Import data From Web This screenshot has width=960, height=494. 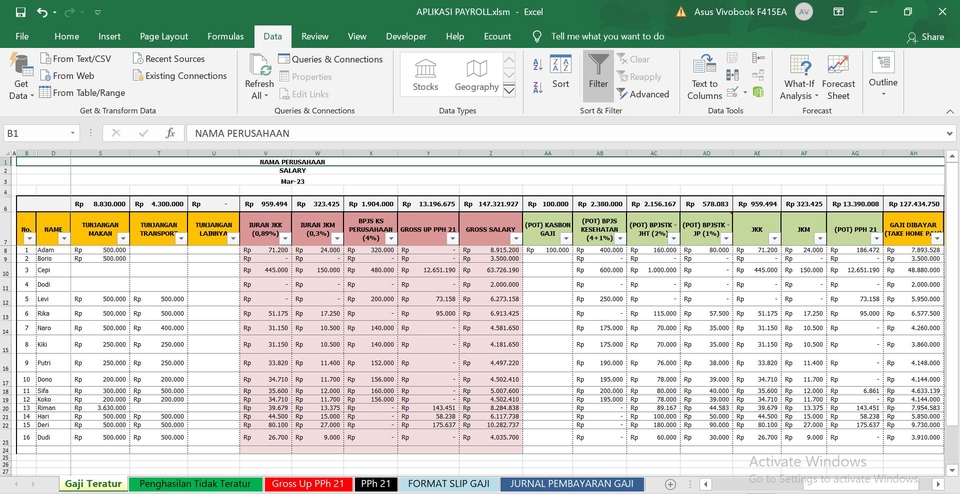click(x=67, y=76)
